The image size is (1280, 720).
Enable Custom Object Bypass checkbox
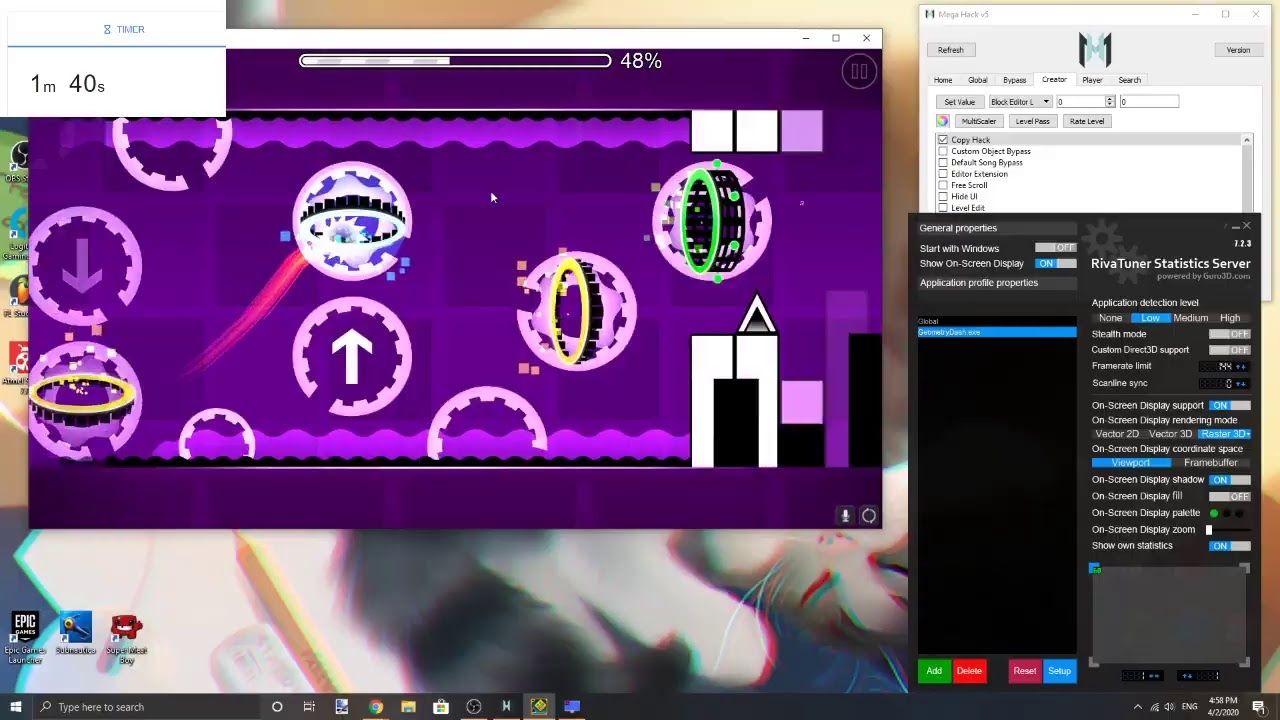point(943,151)
